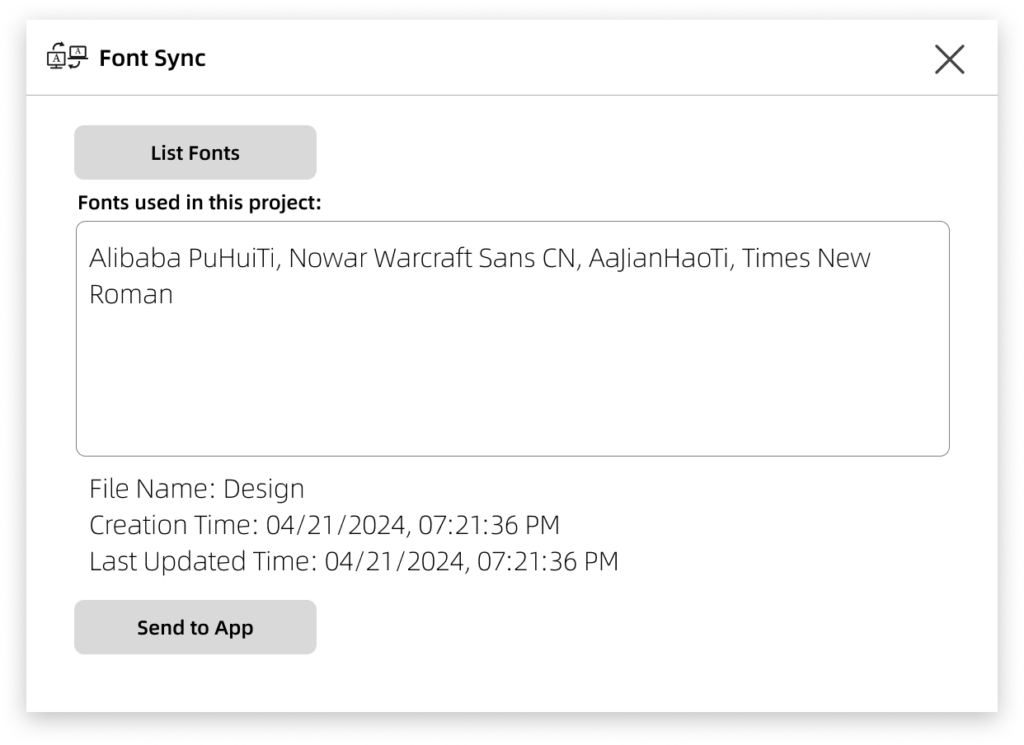Click inside the fonts list text box

(512, 380)
